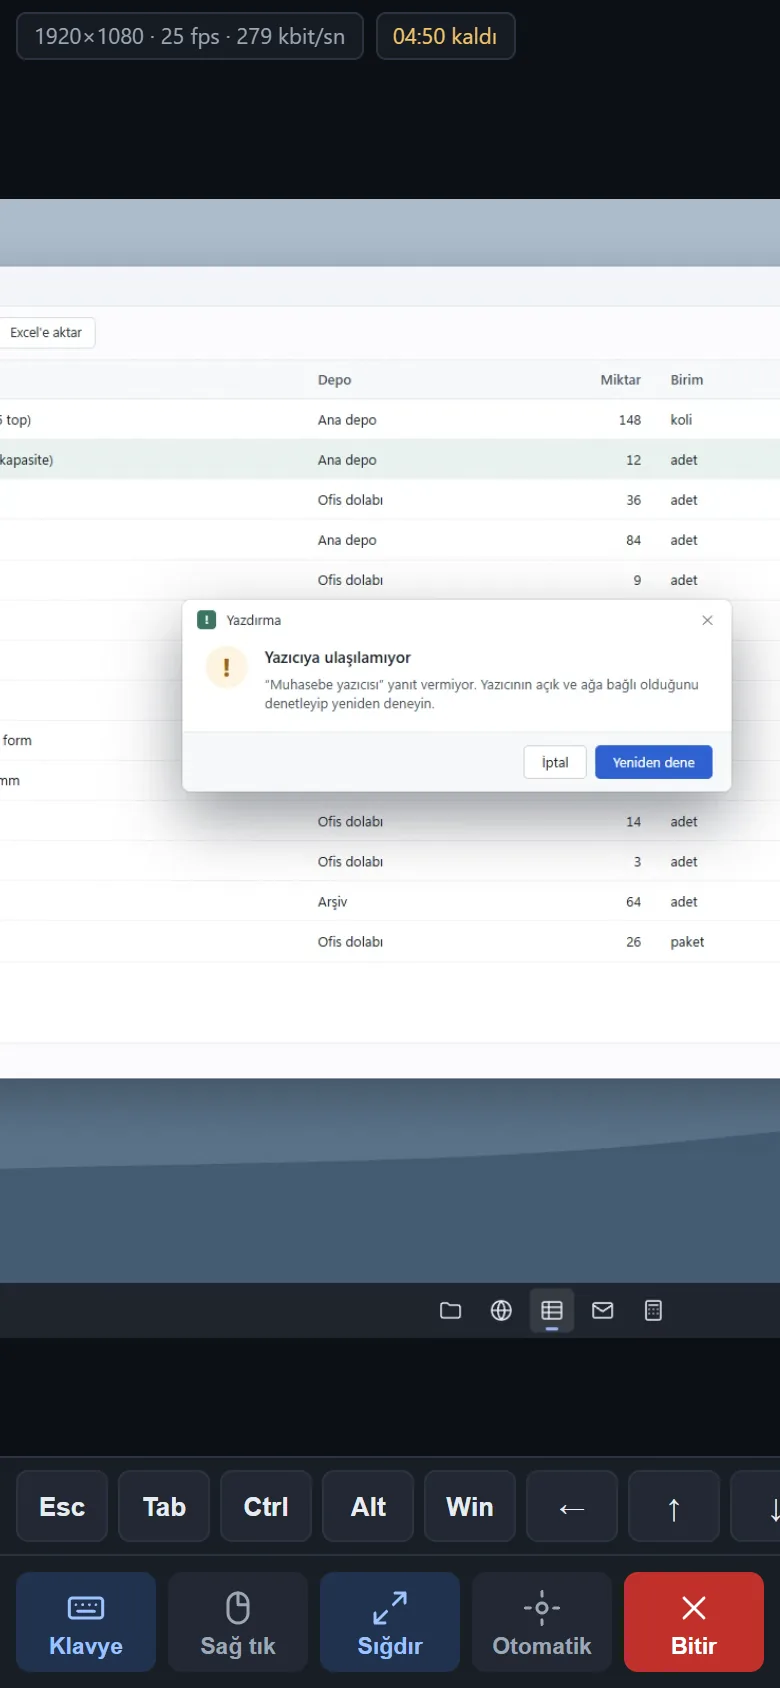Screen dimensions: 780x1688
Task: Click the İptal button
Action: (x=555, y=762)
